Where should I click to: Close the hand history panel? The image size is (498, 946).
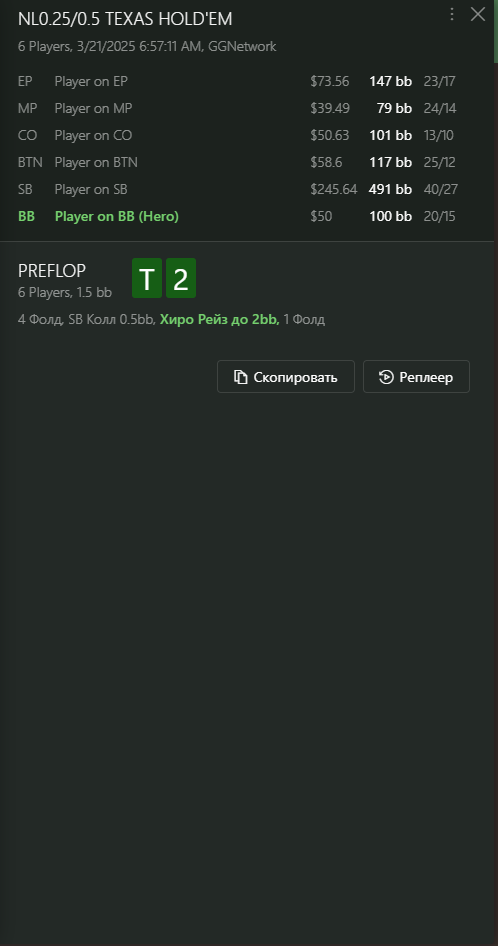[477, 14]
